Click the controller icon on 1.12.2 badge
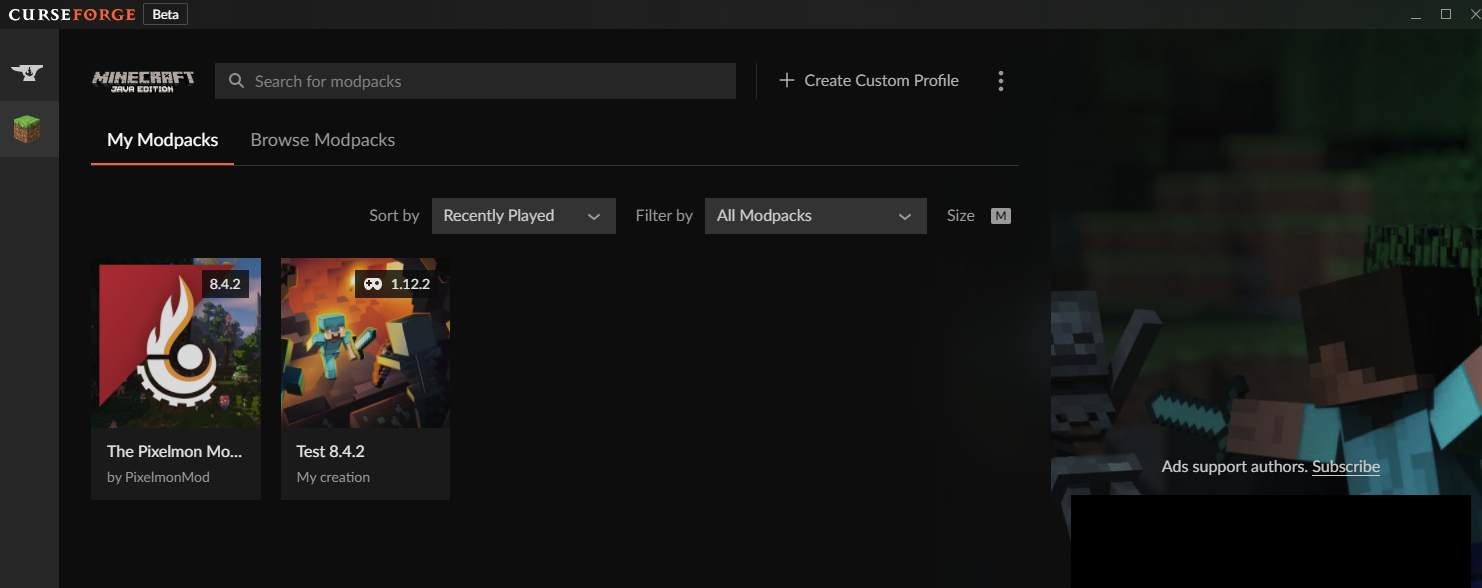This screenshot has width=1482, height=588. (x=373, y=284)
